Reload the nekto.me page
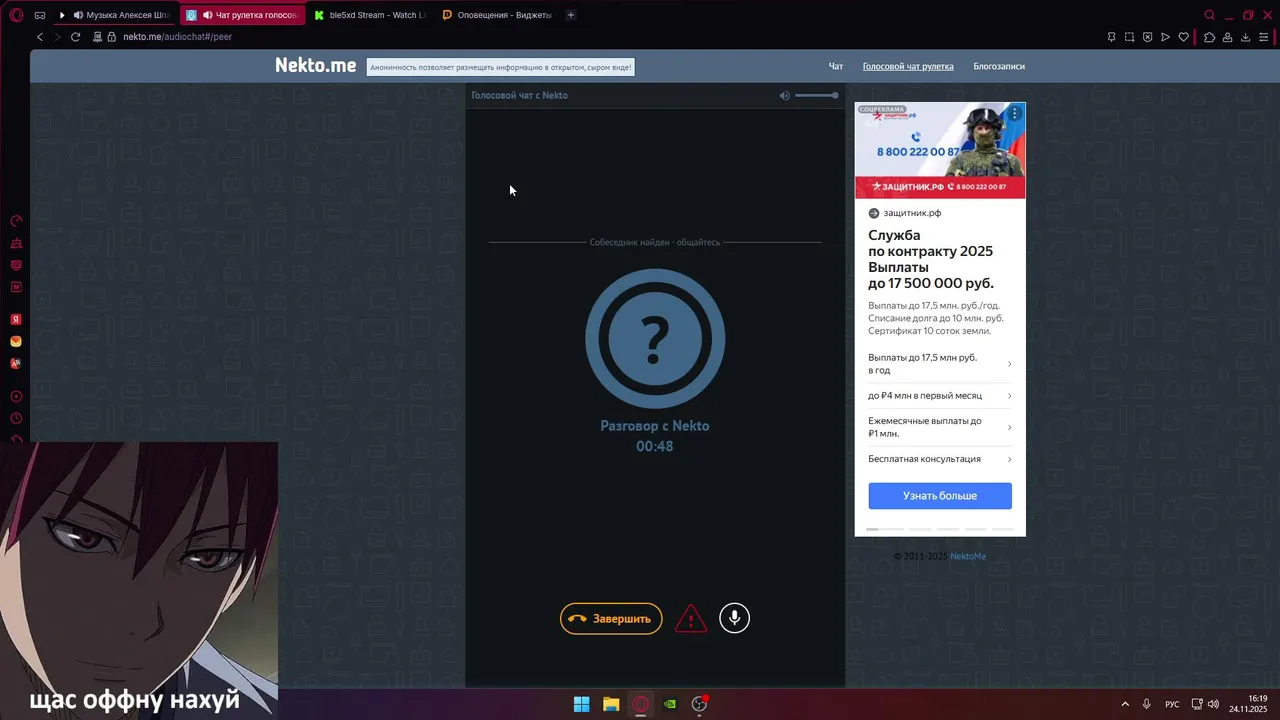The image size is (1280, 720). point(75,37)
